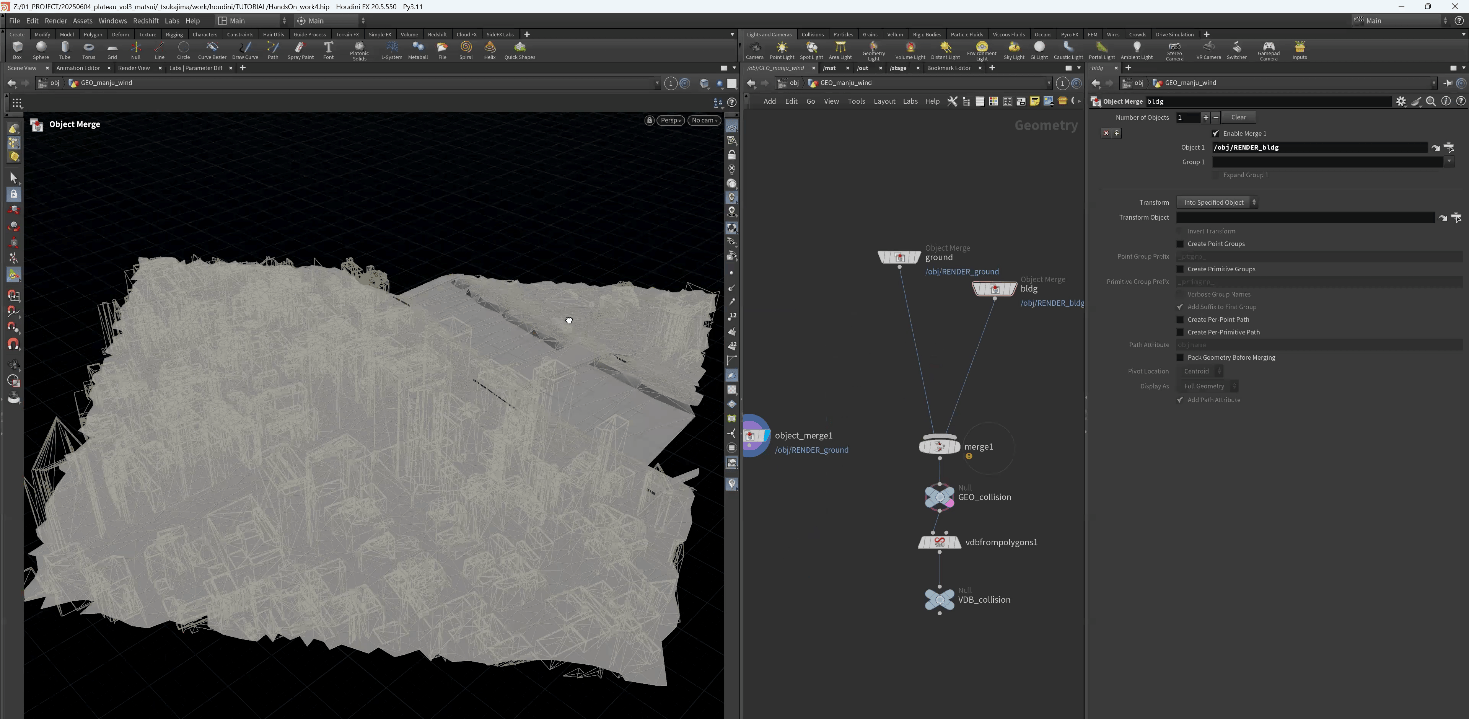Screen dimensions: 1469x719
Task: Check Pack Geometry Before Merging
Action: (x=1180, y=357)
